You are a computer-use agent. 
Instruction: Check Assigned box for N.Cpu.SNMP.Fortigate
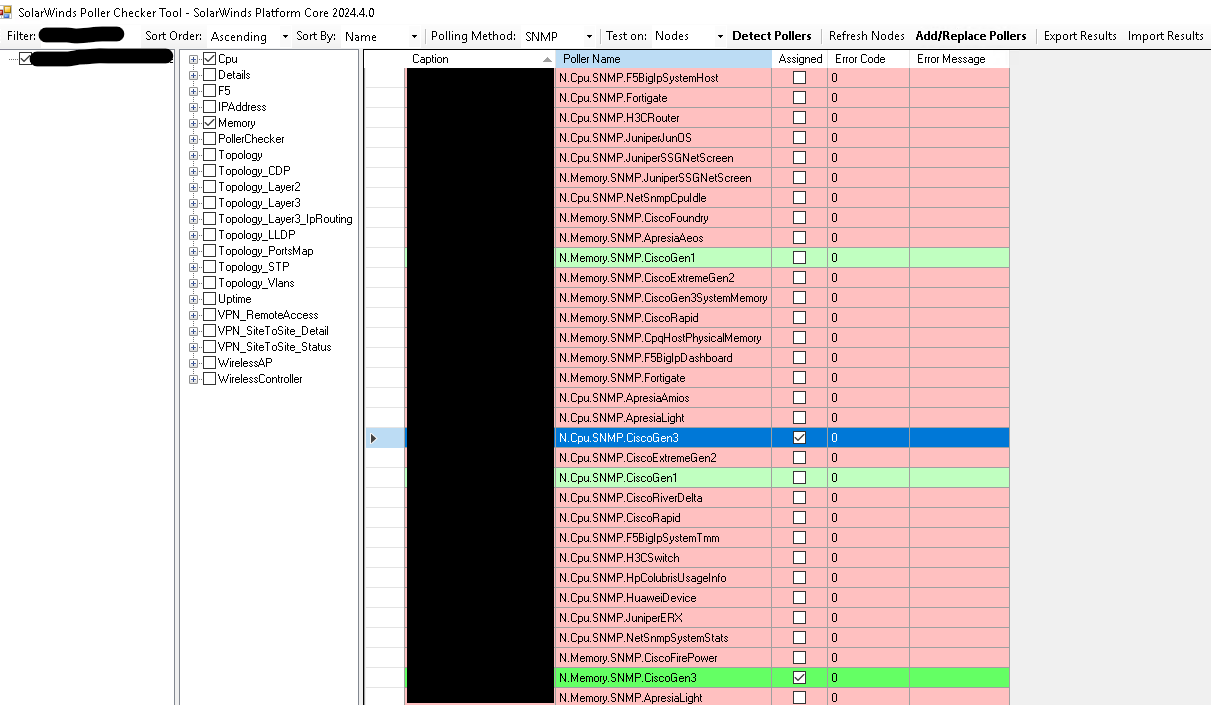click(799, 98)
